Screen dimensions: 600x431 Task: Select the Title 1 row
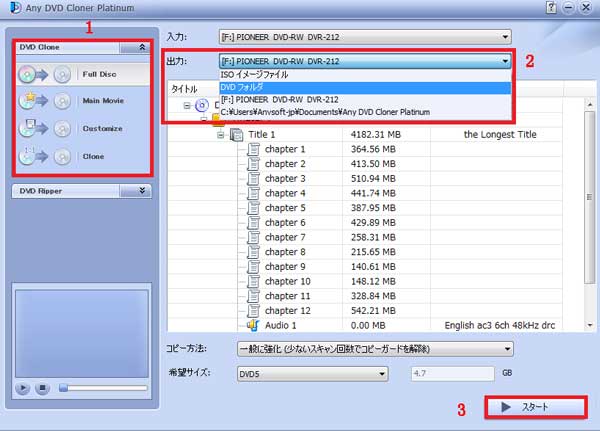click(x=364, y=135)
